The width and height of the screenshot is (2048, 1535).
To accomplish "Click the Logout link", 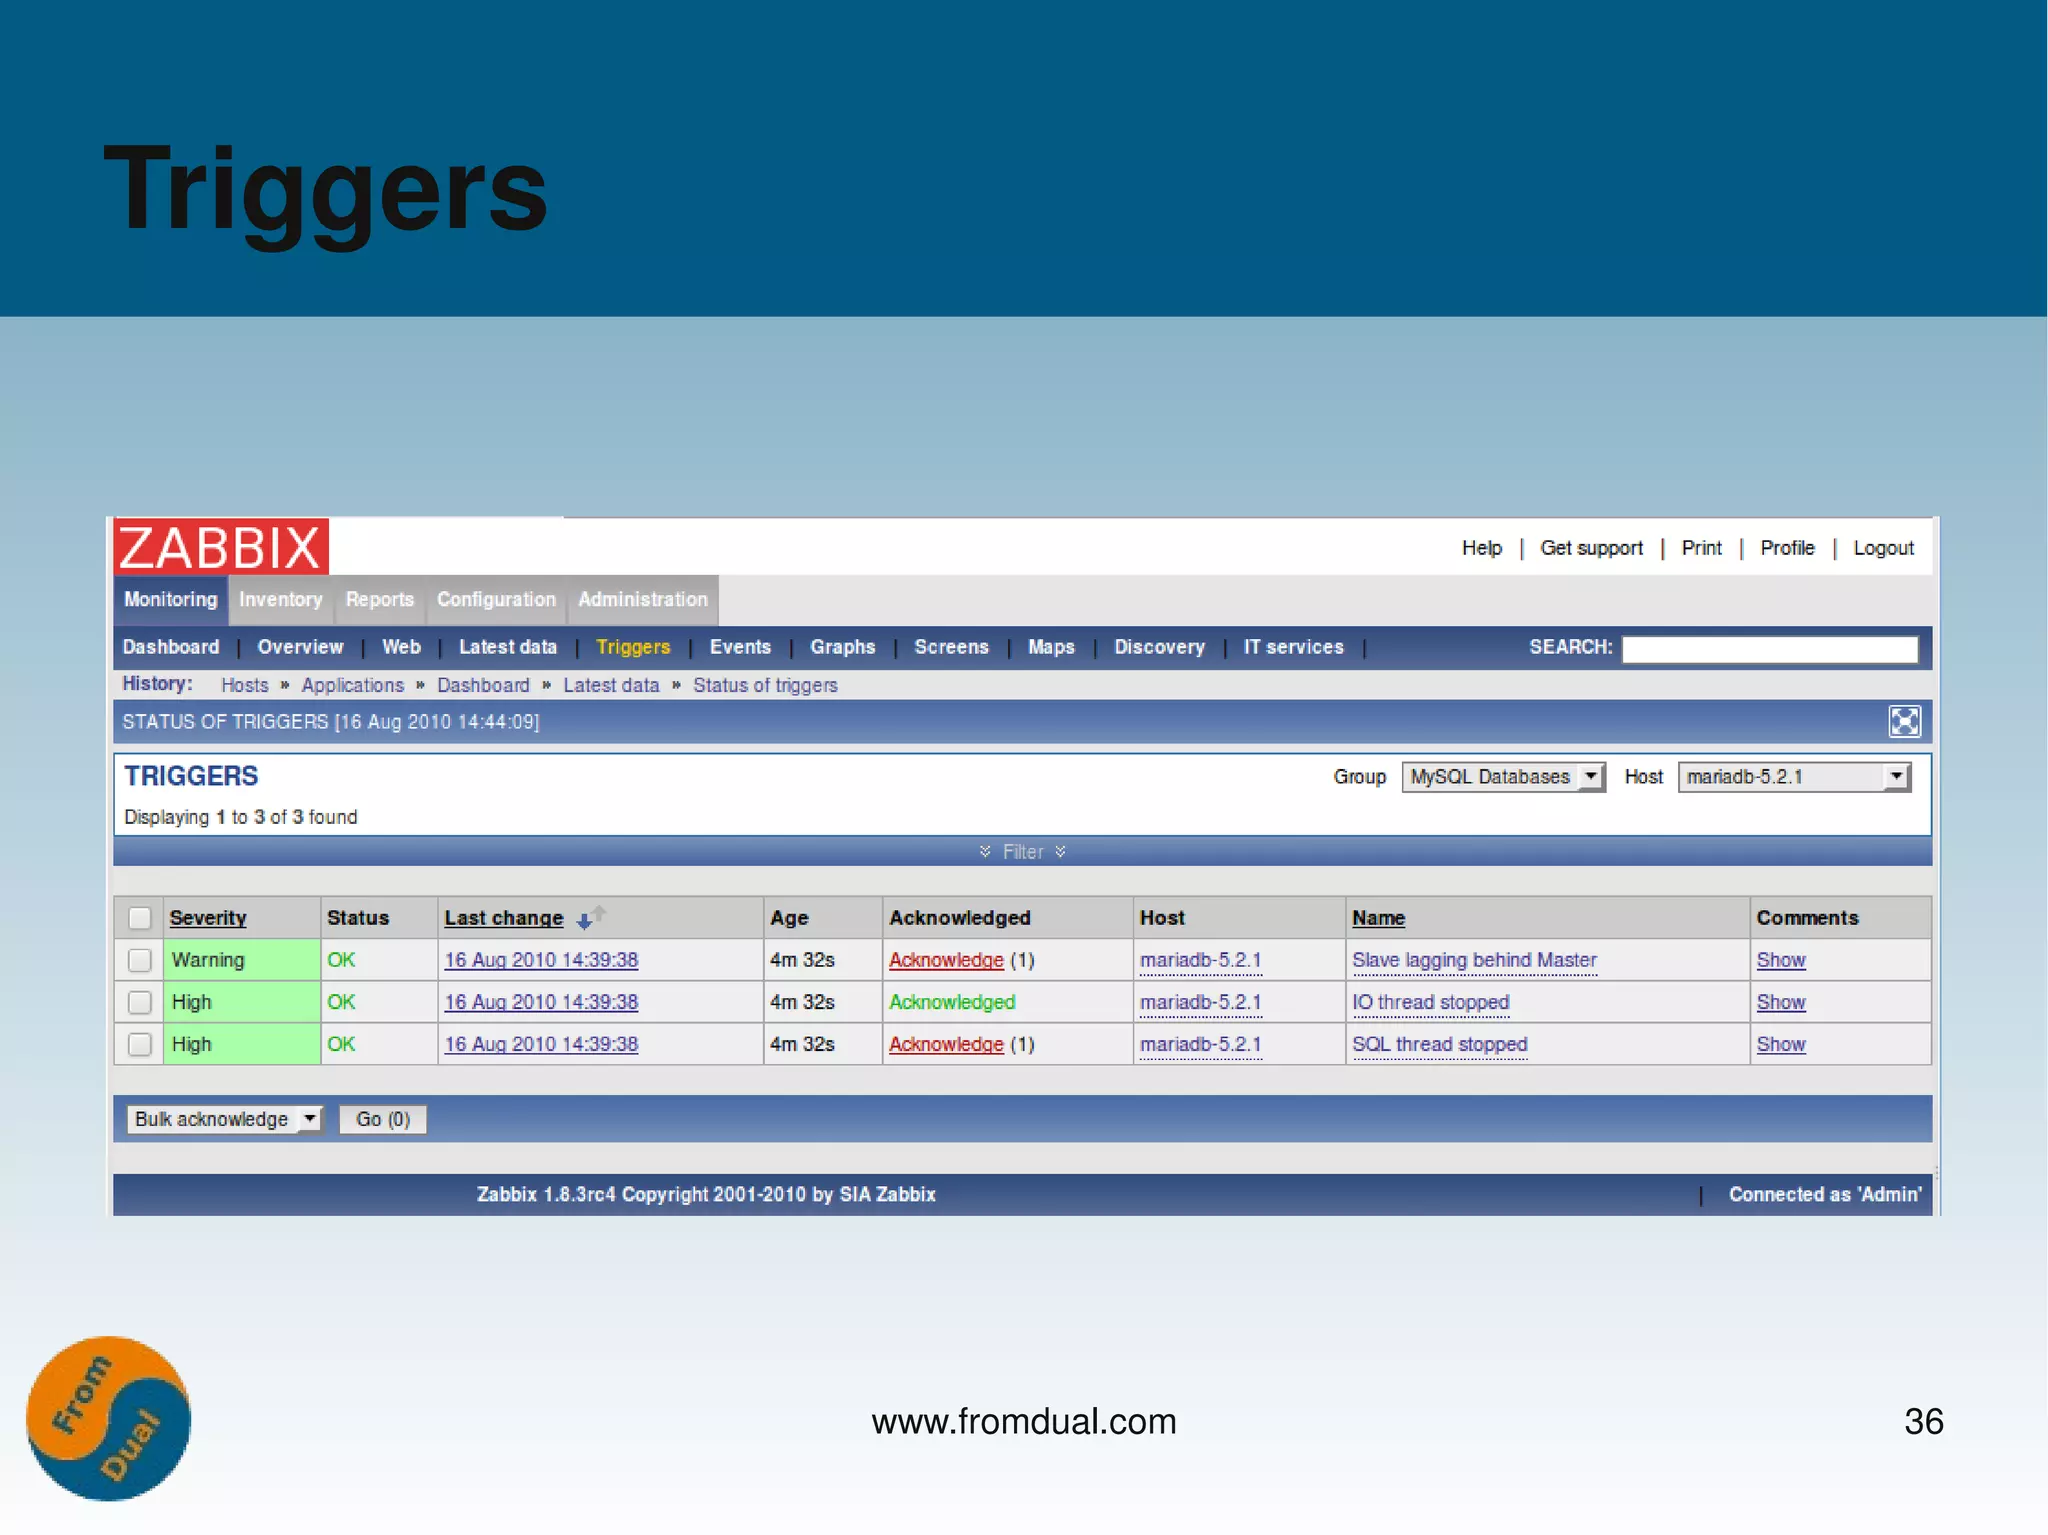I will click(1884, 548).
